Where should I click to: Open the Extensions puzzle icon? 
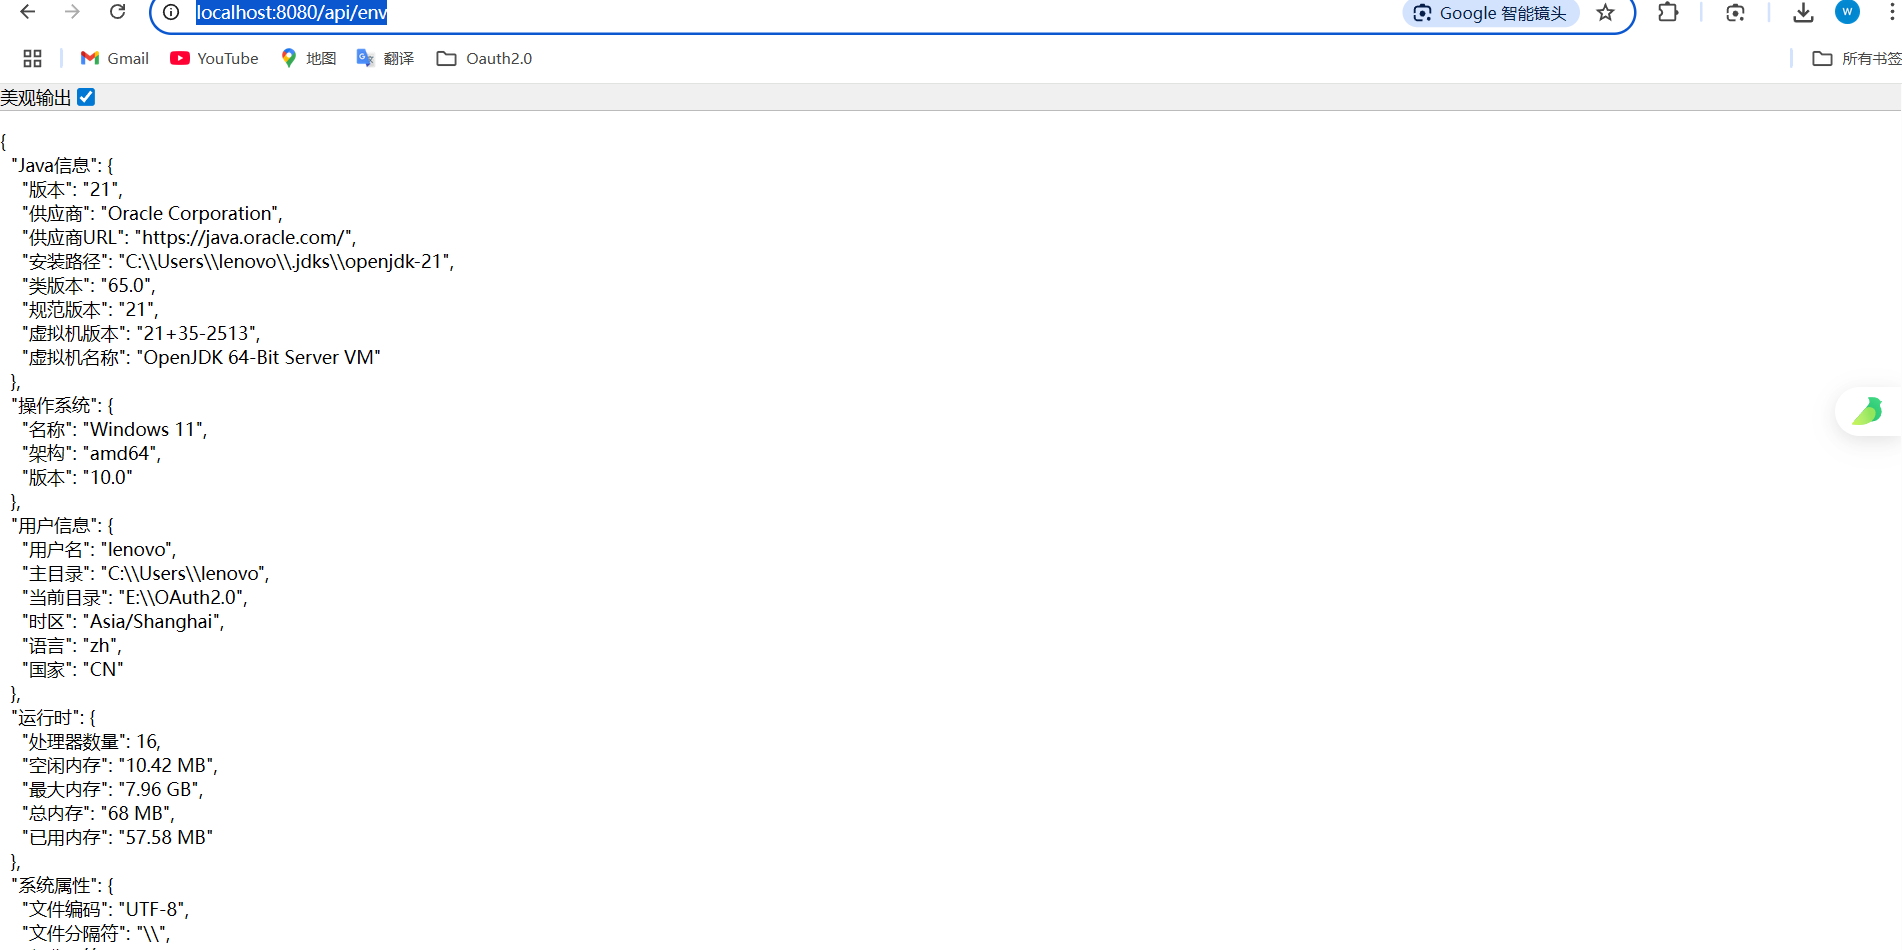(x=1668, y=13)
